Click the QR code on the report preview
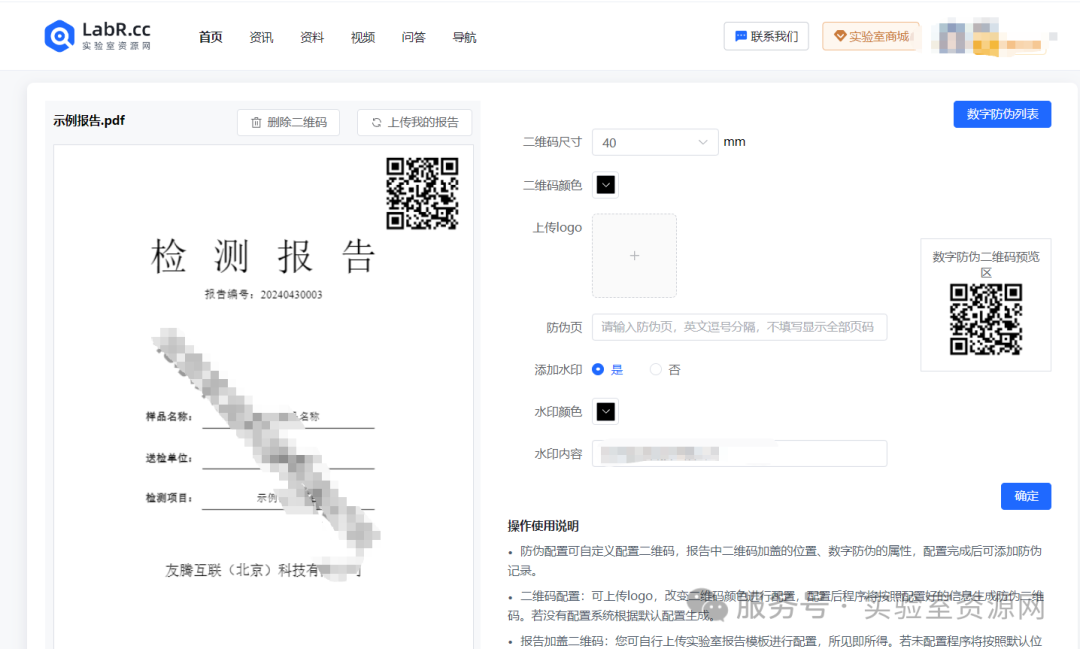The width and height of the screenshot is (1080, 649). (x=422, y=194)
